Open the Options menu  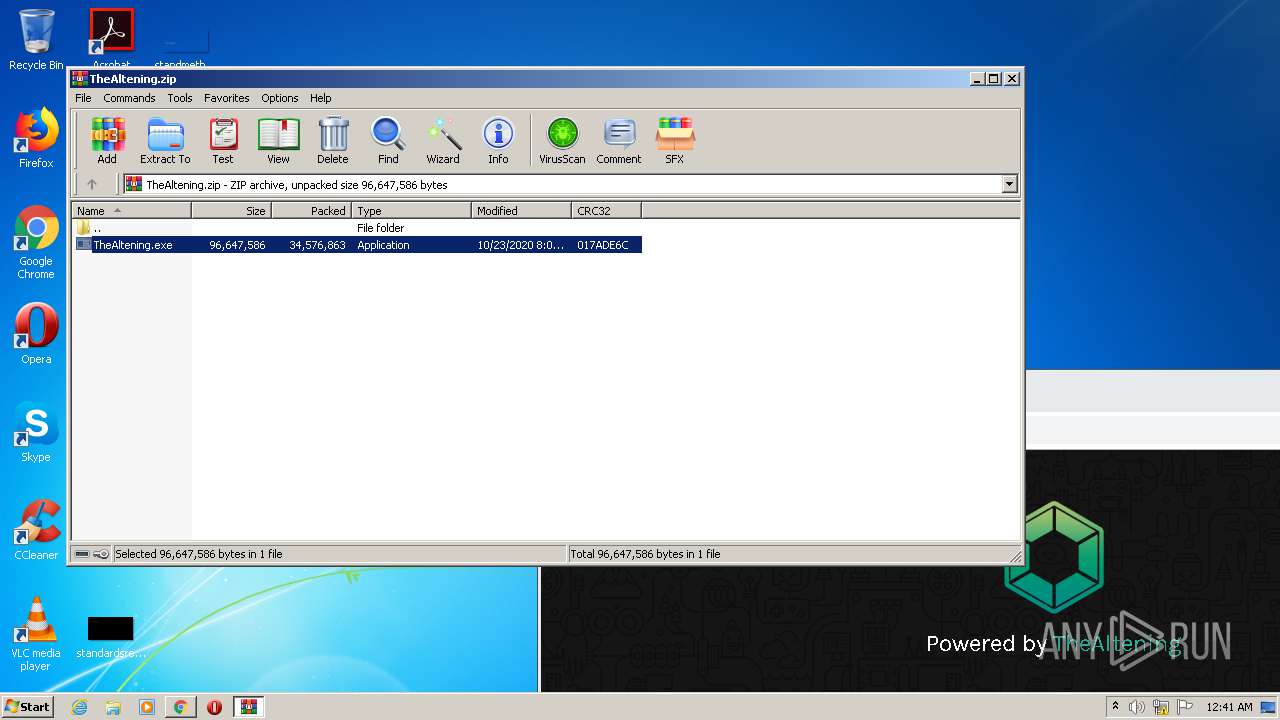(280, 98)
